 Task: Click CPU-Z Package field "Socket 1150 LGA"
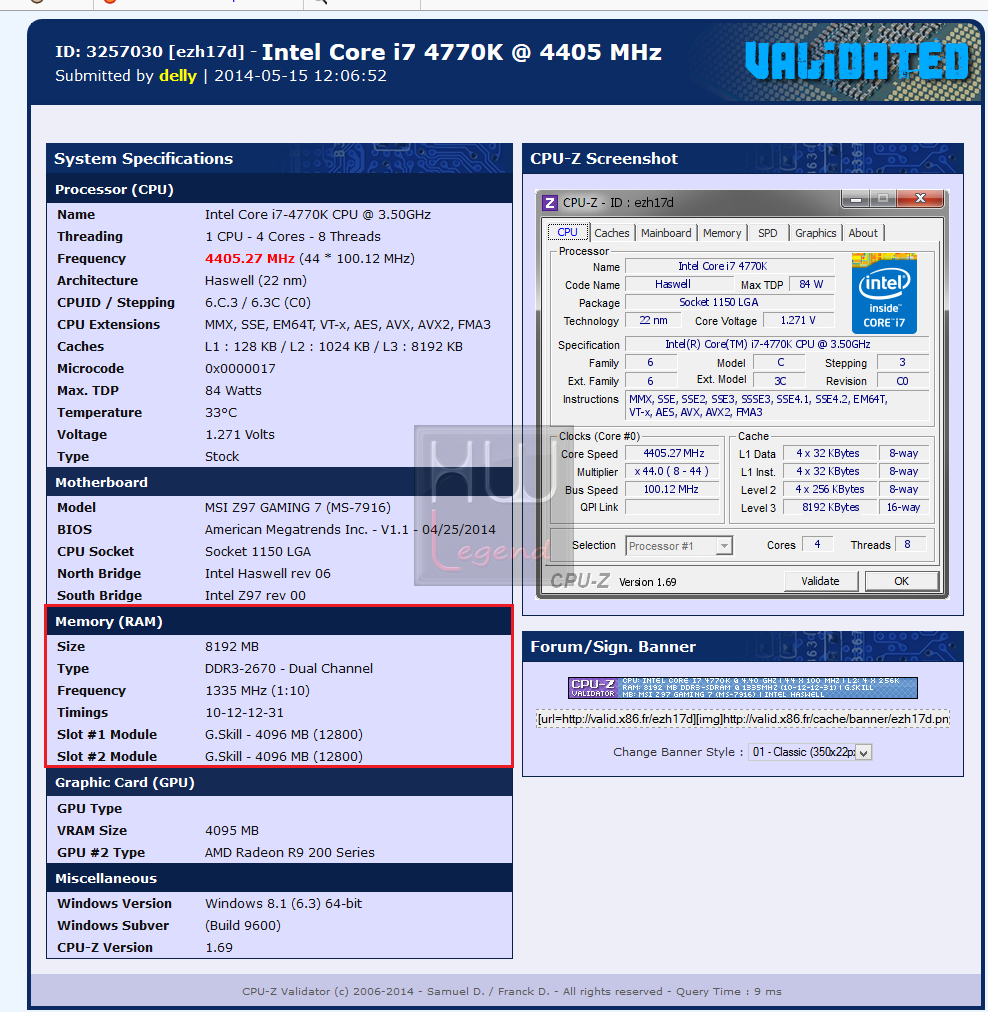[x=730, y=302]
